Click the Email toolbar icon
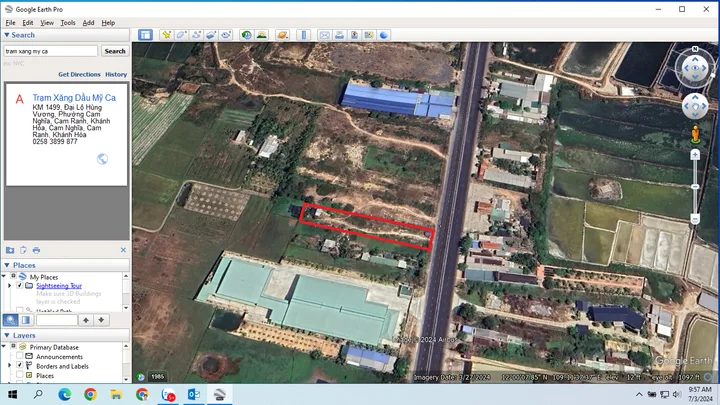The width and height of the screenshot is (720, 405). coord(325,35)
